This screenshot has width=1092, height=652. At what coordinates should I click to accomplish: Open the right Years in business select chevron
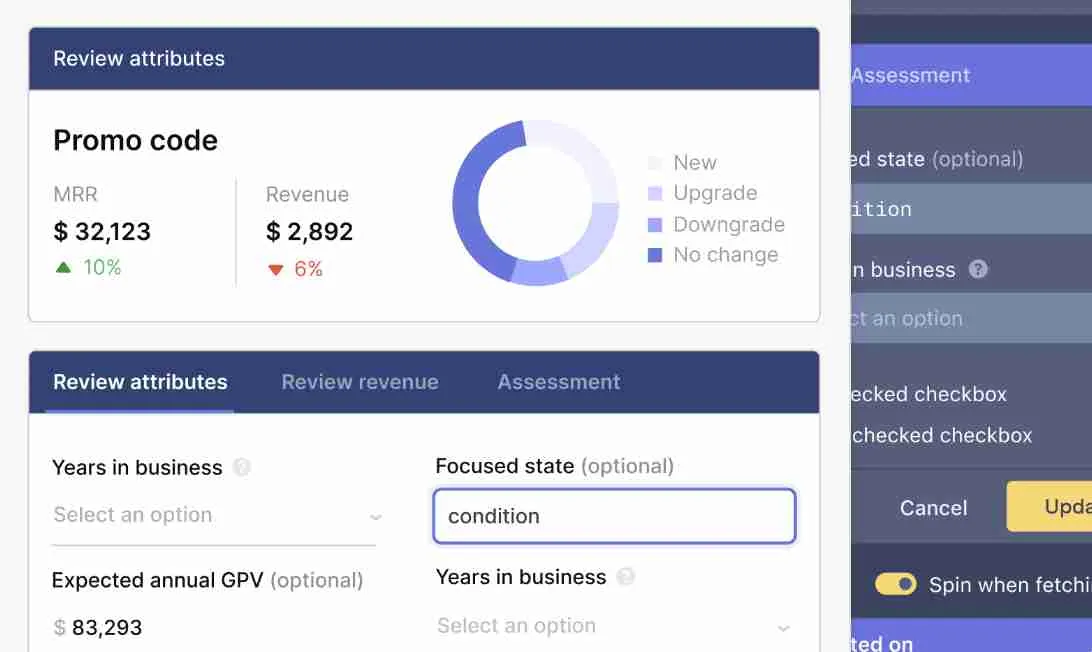783,628
